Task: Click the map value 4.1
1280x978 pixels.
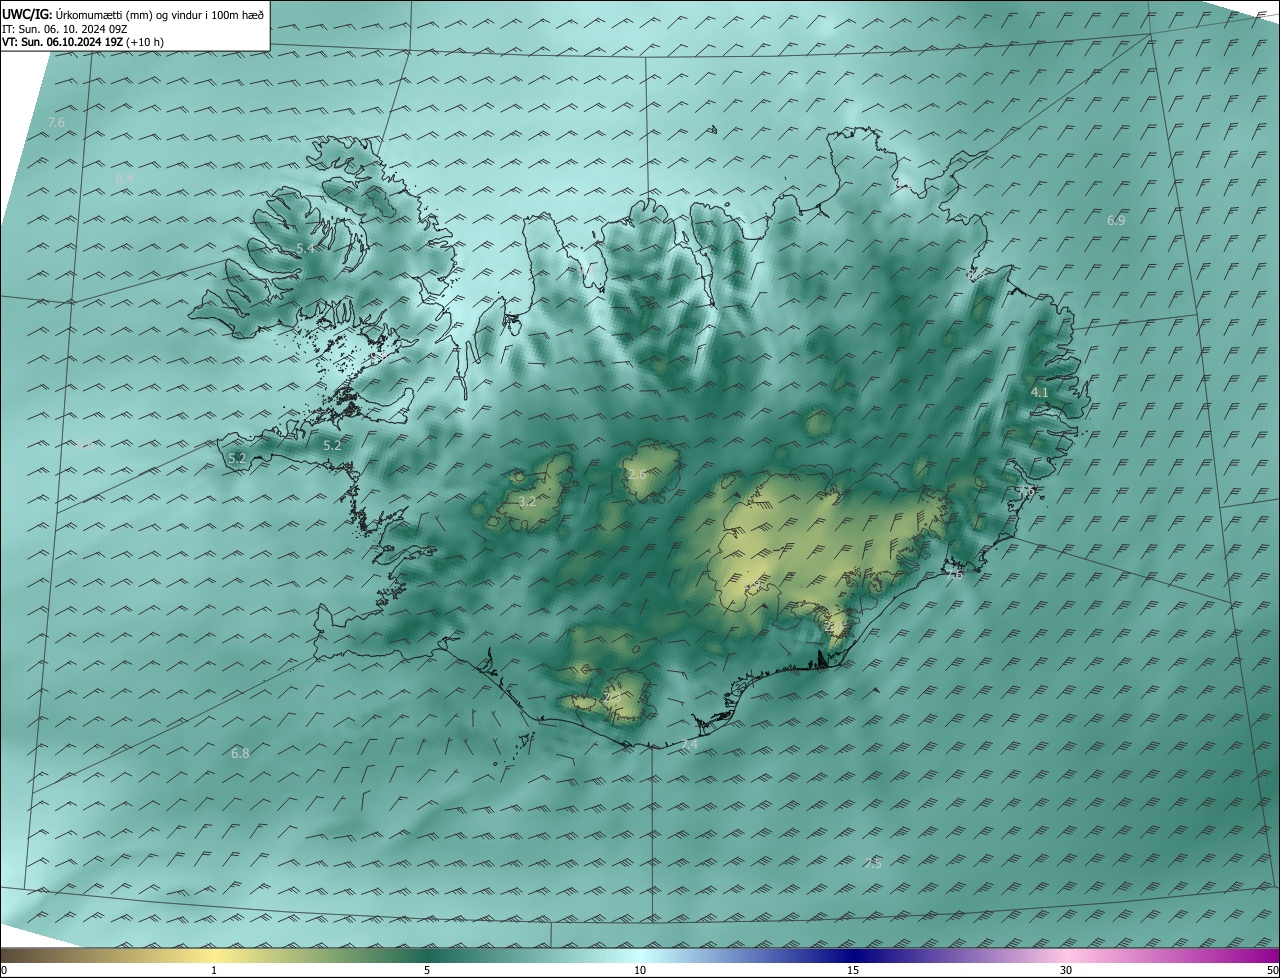Action: pos(1040,393)
